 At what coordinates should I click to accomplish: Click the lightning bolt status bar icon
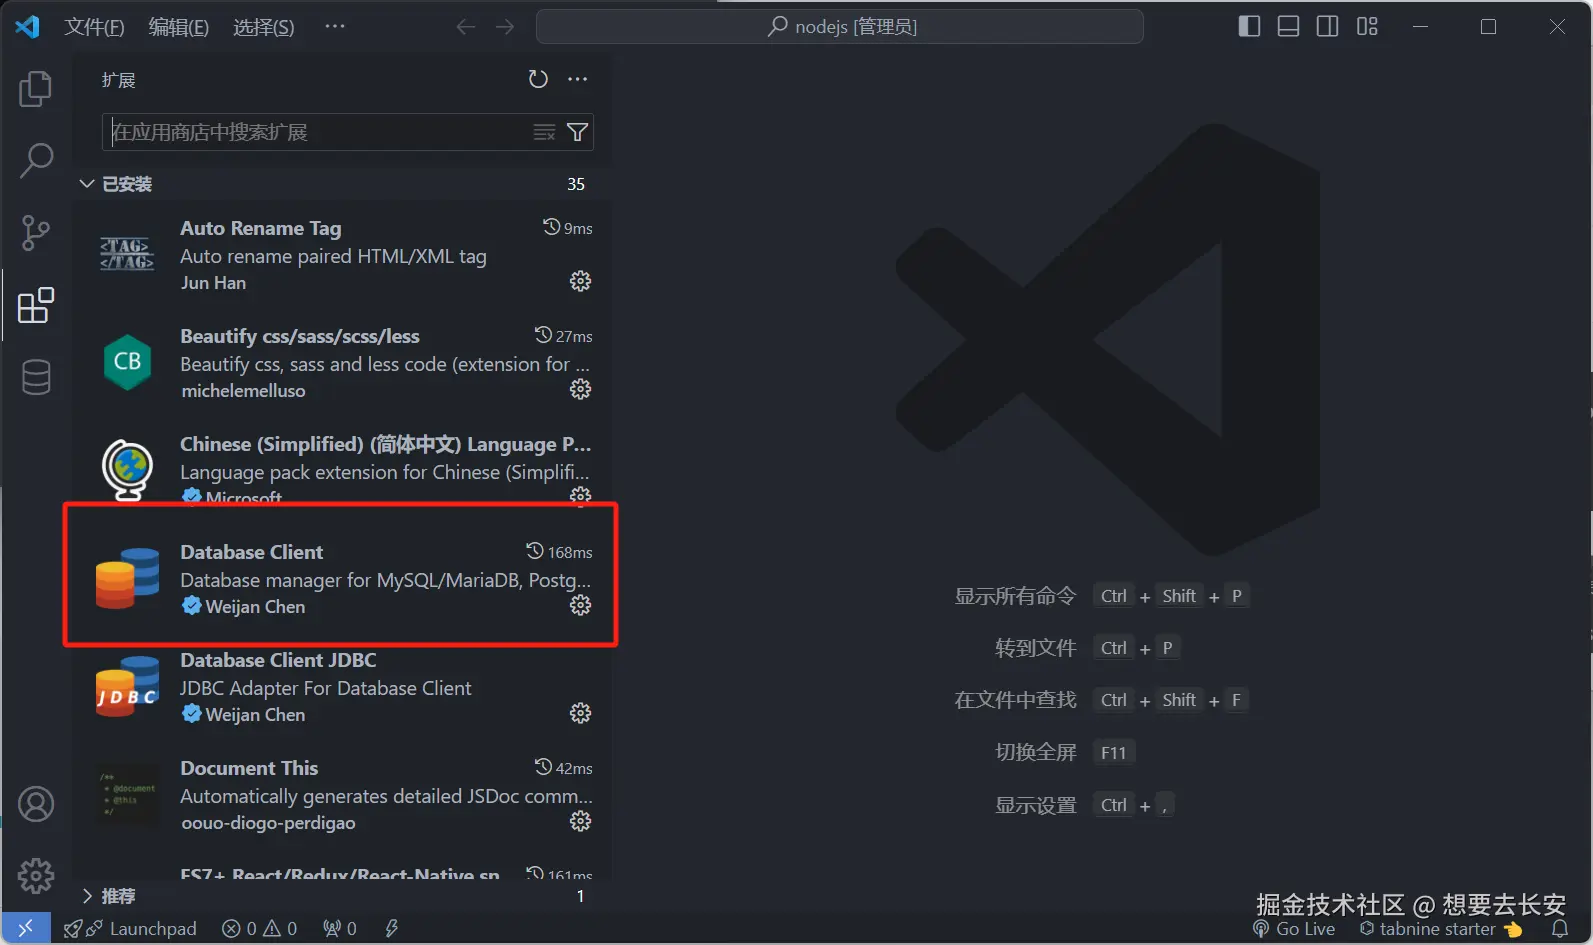(391, 928)
